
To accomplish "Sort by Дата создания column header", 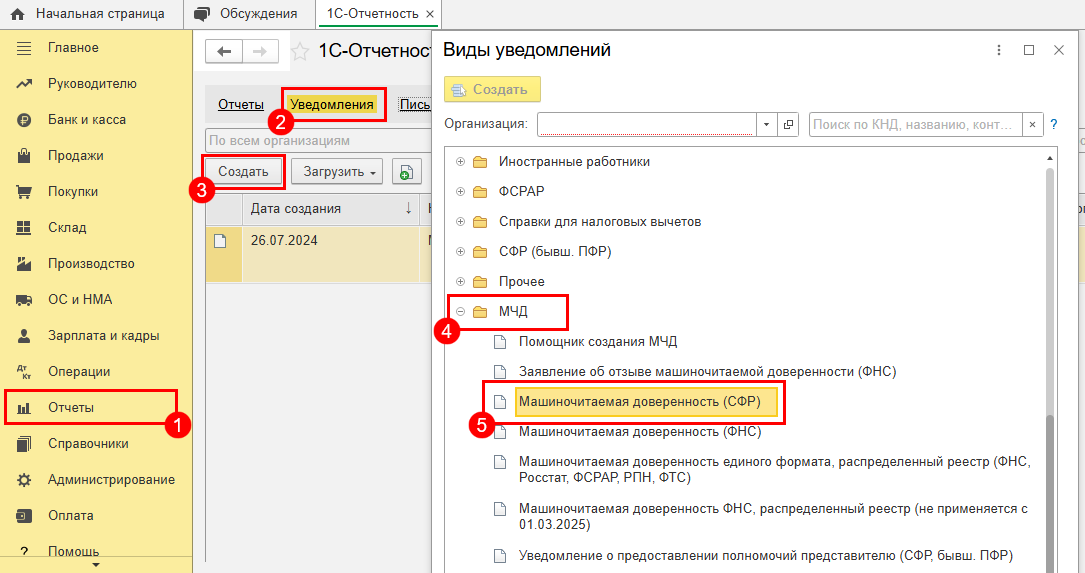I will pyautogui.click(x=331, y=209).
